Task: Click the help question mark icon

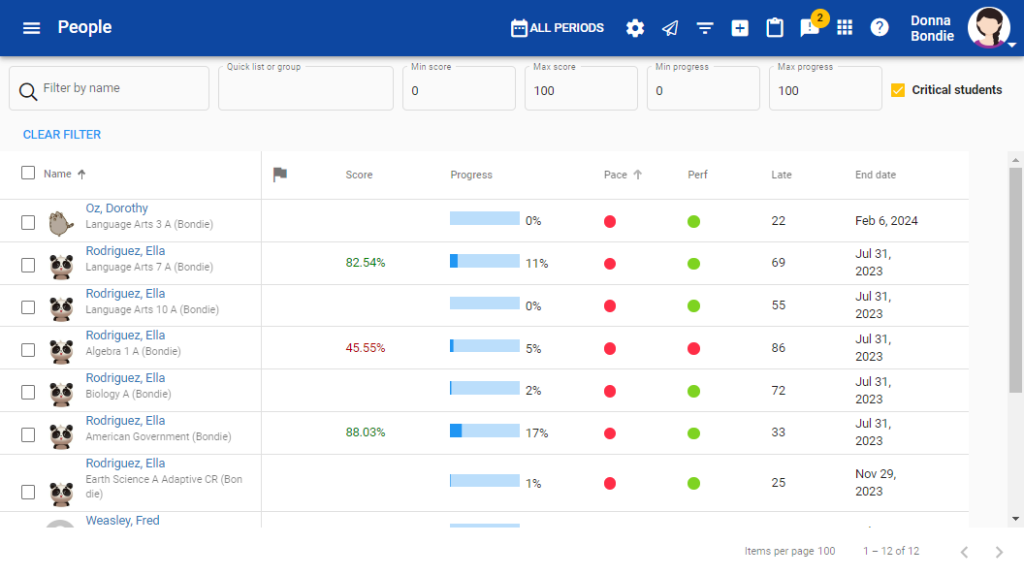Action: [879, 28]
